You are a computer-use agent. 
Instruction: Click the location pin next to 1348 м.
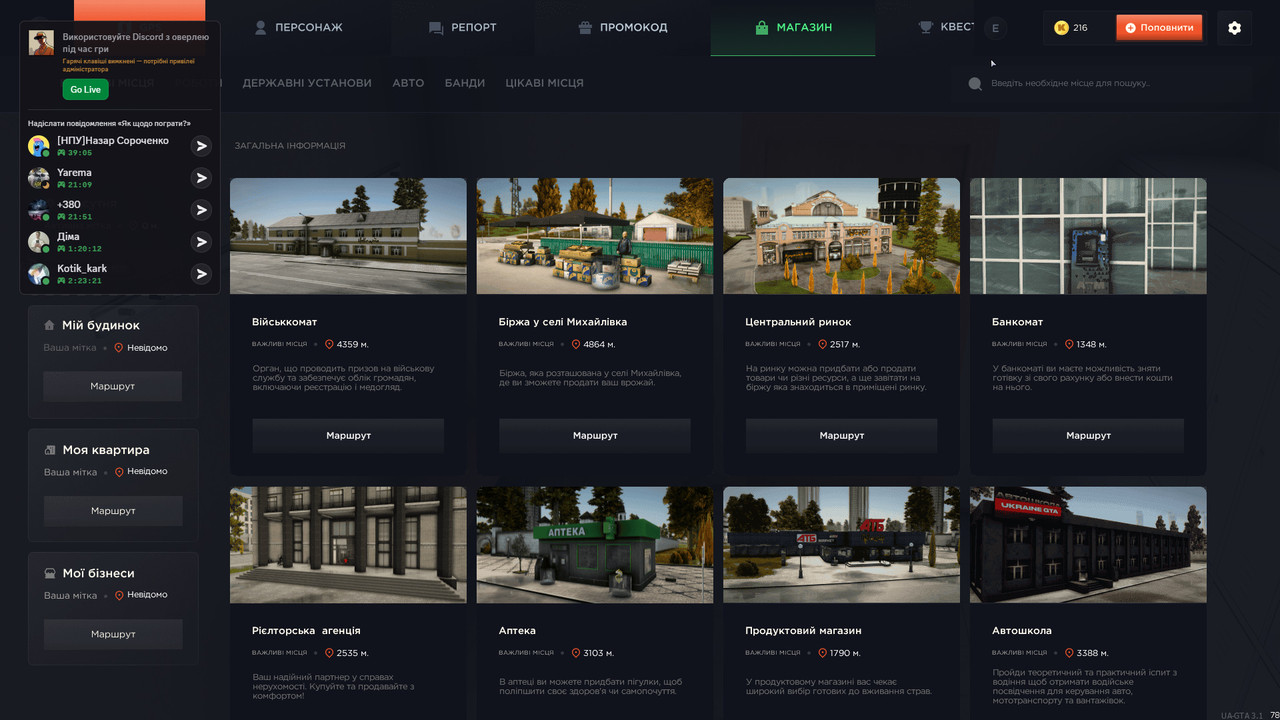point(1069,345)
